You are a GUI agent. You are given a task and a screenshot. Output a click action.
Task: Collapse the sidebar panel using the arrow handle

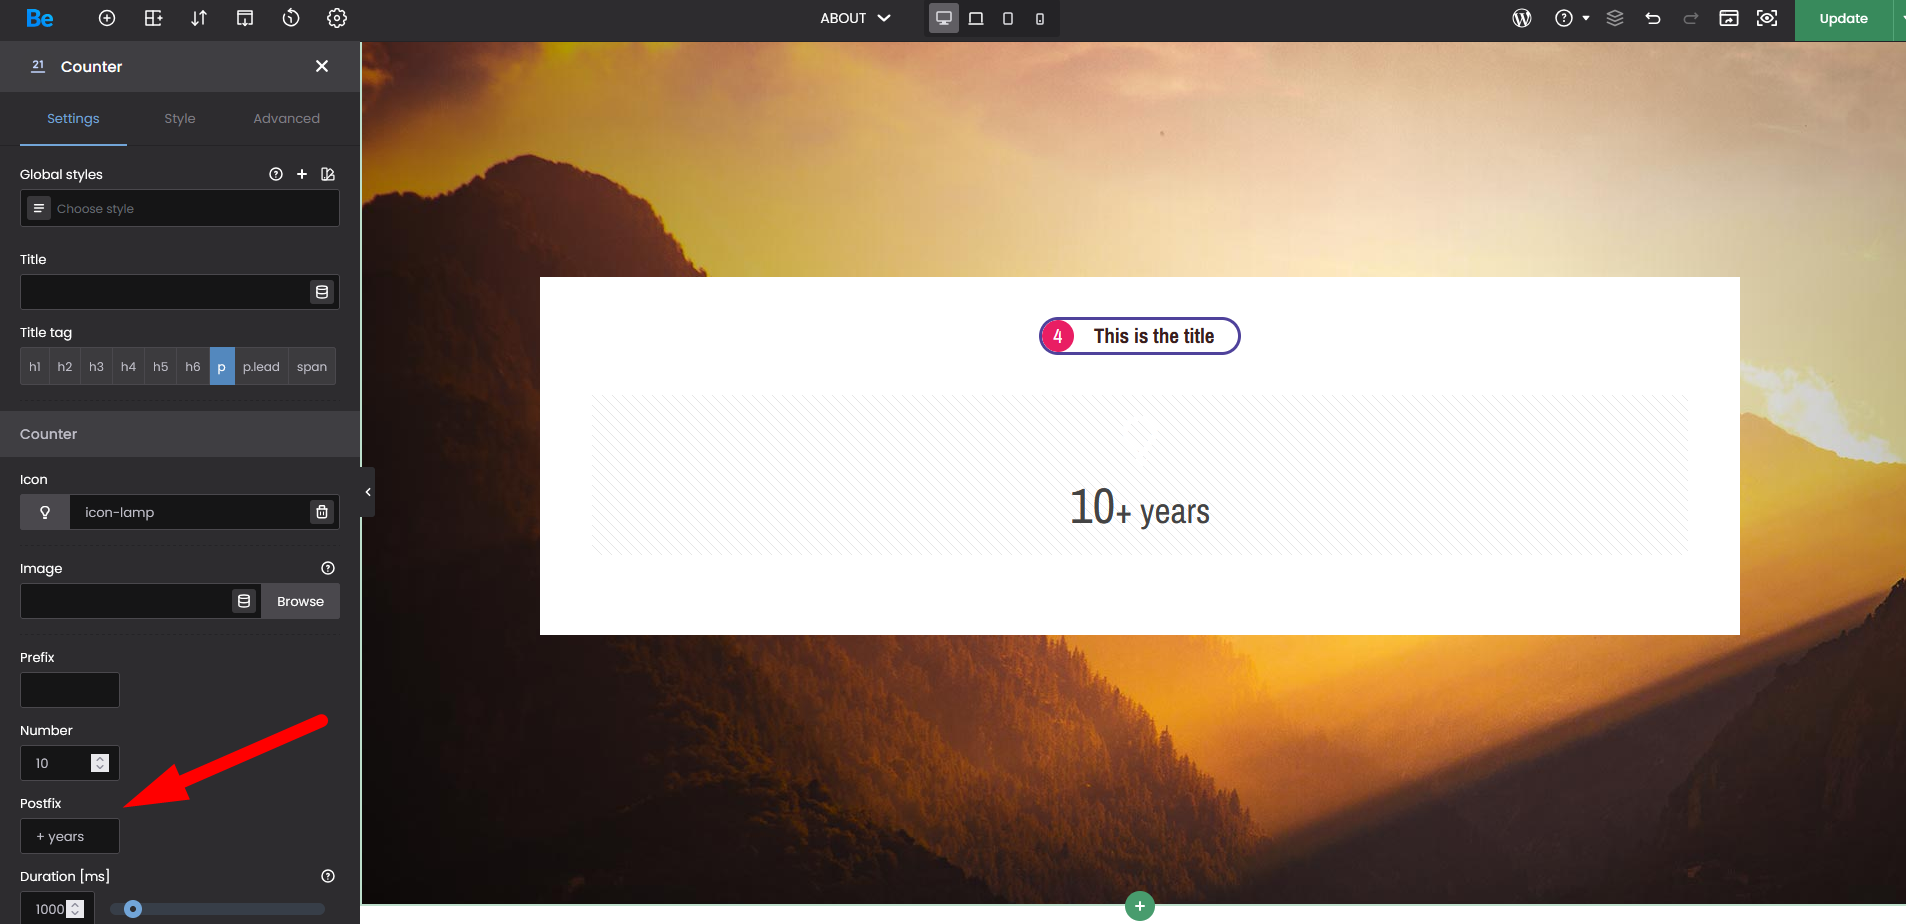(x=368, y=492)
